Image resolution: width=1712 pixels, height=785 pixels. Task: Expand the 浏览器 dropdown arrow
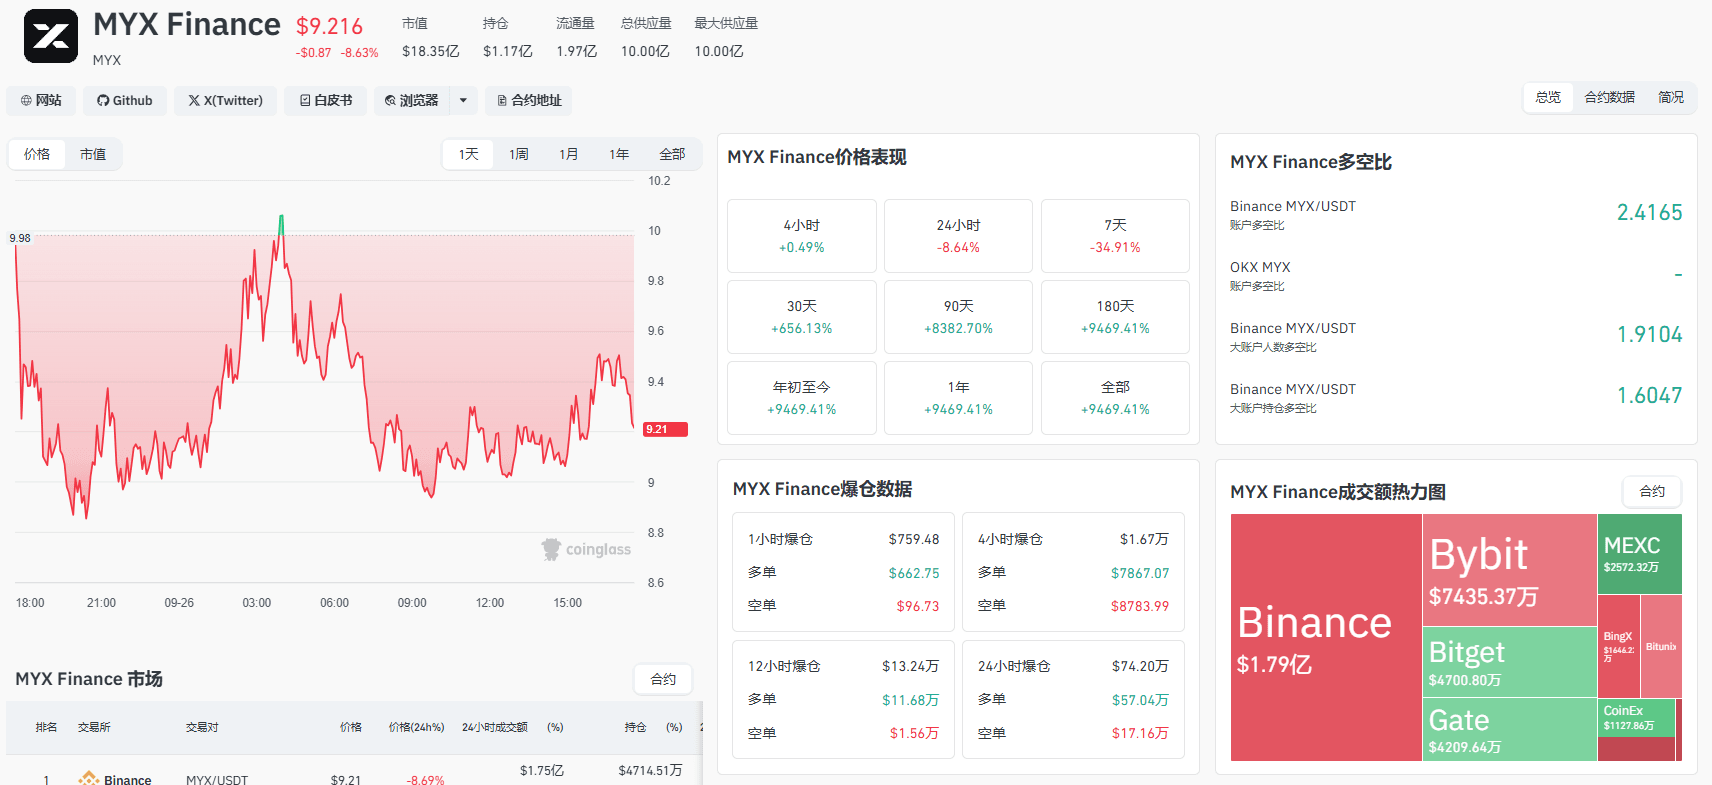(463, 100)
